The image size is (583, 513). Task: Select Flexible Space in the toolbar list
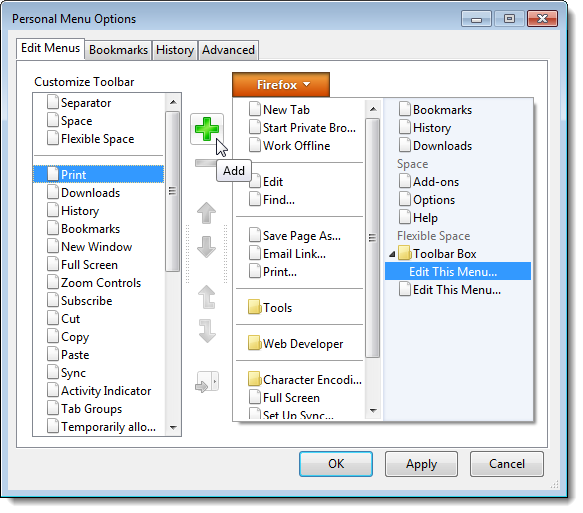[97, 139]
